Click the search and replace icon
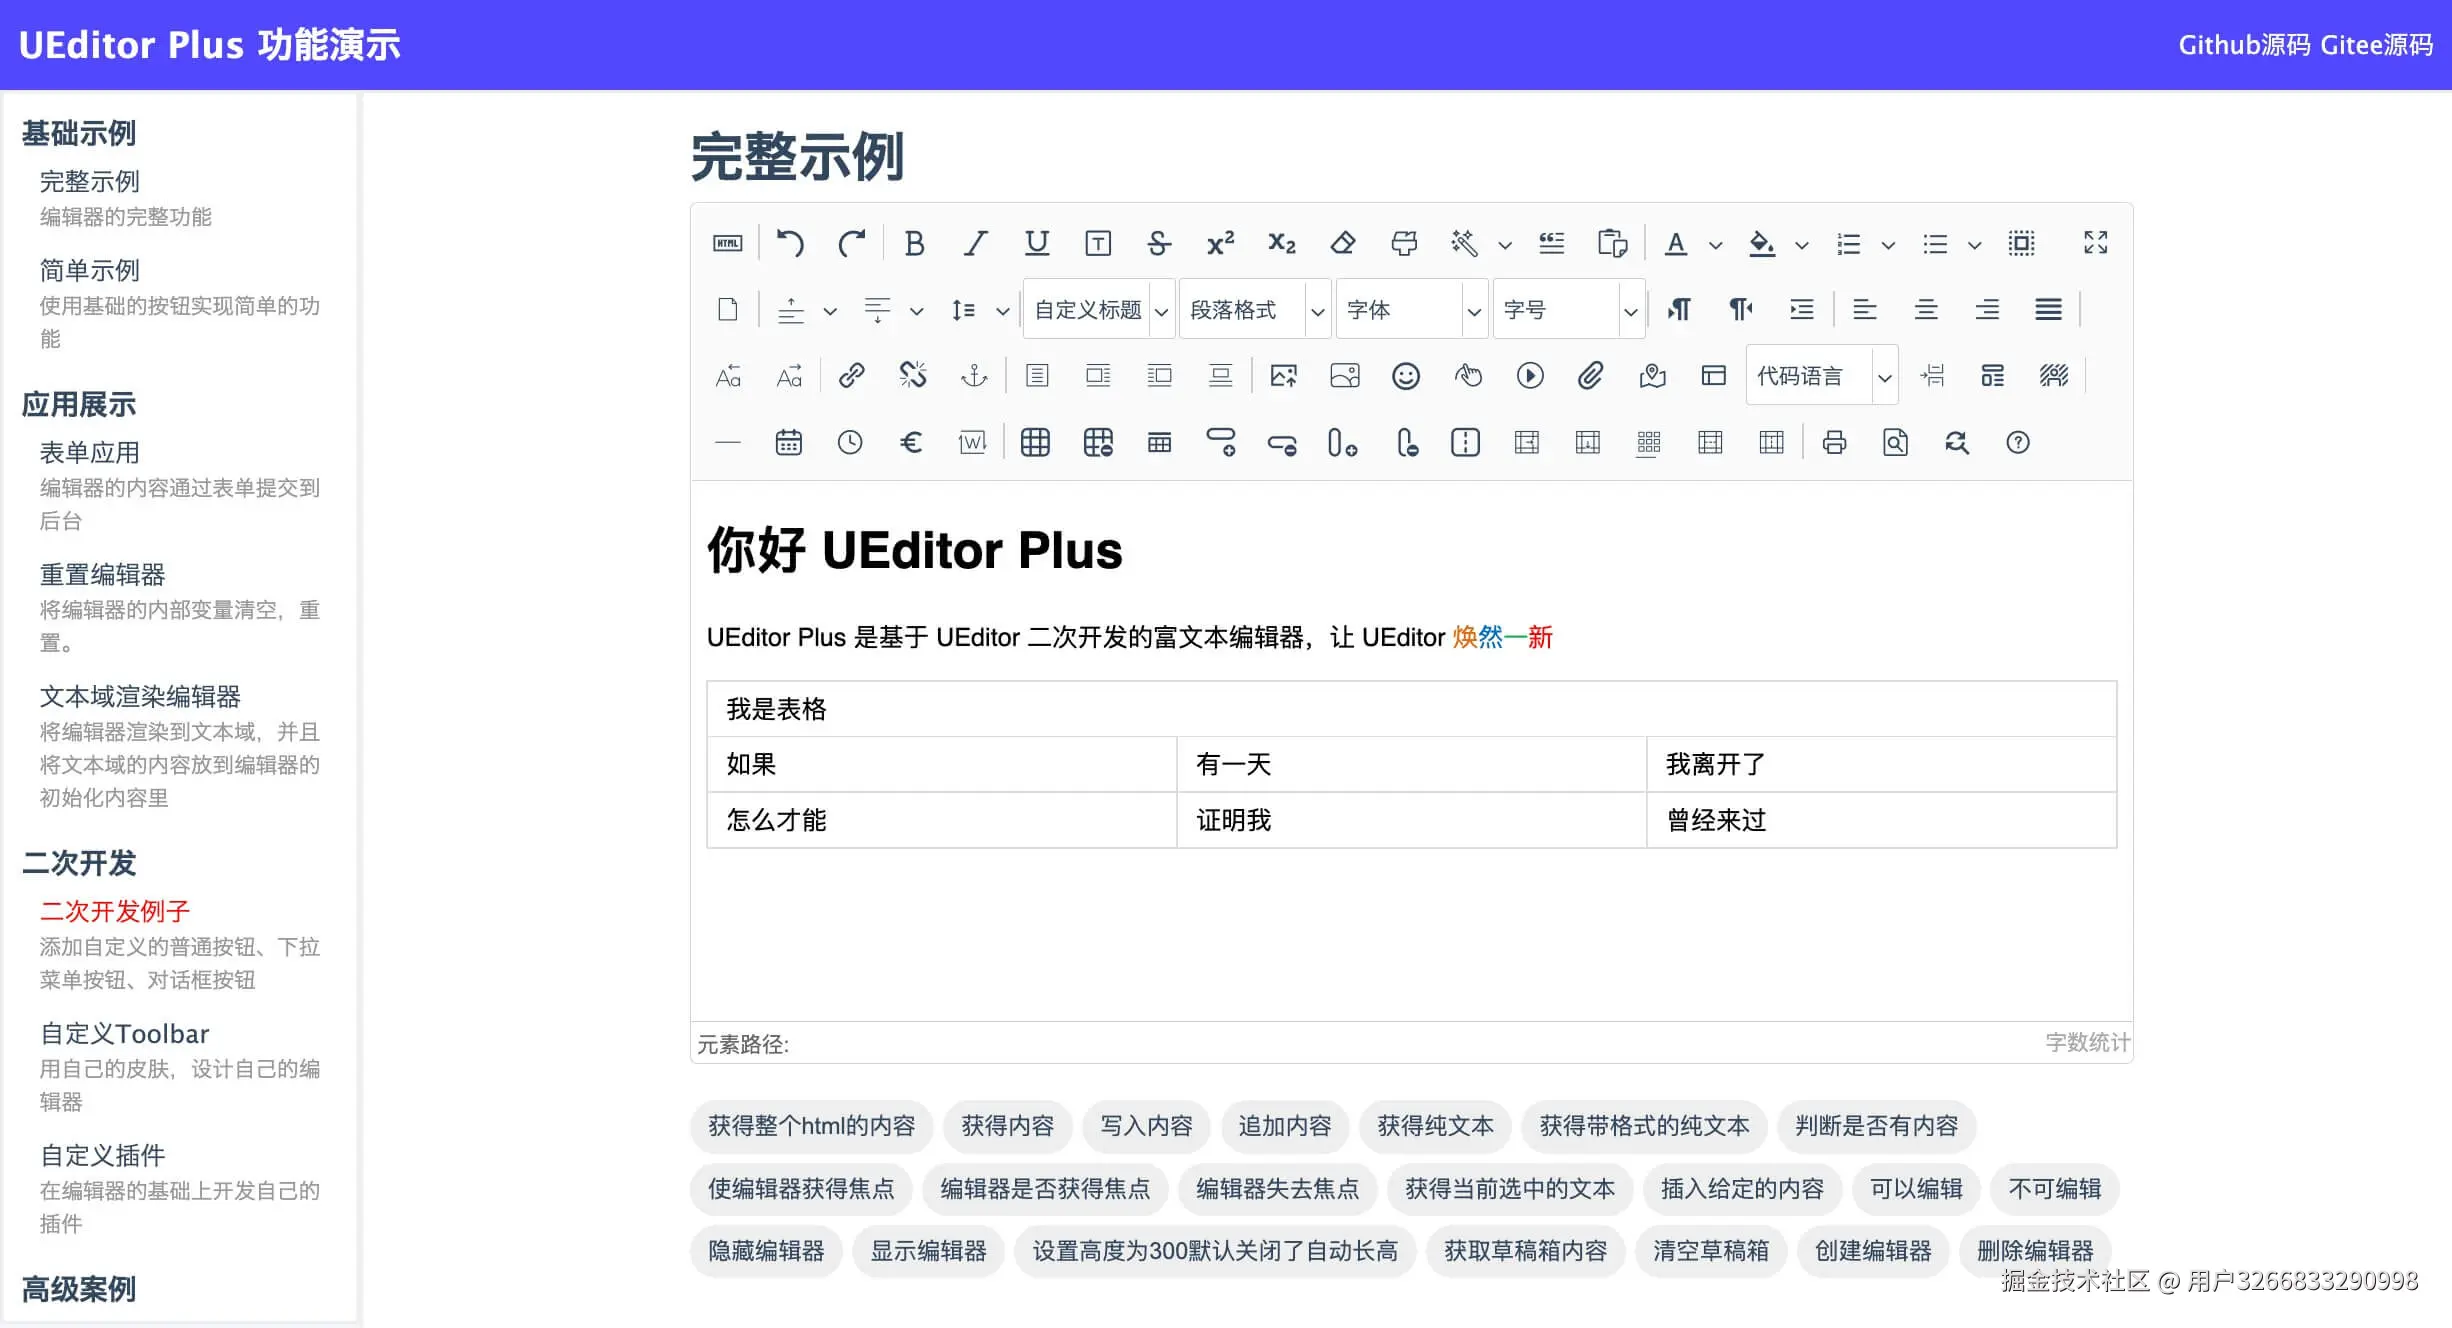The height and width of the screenshot is (1328, 2452). (1957, 442)
